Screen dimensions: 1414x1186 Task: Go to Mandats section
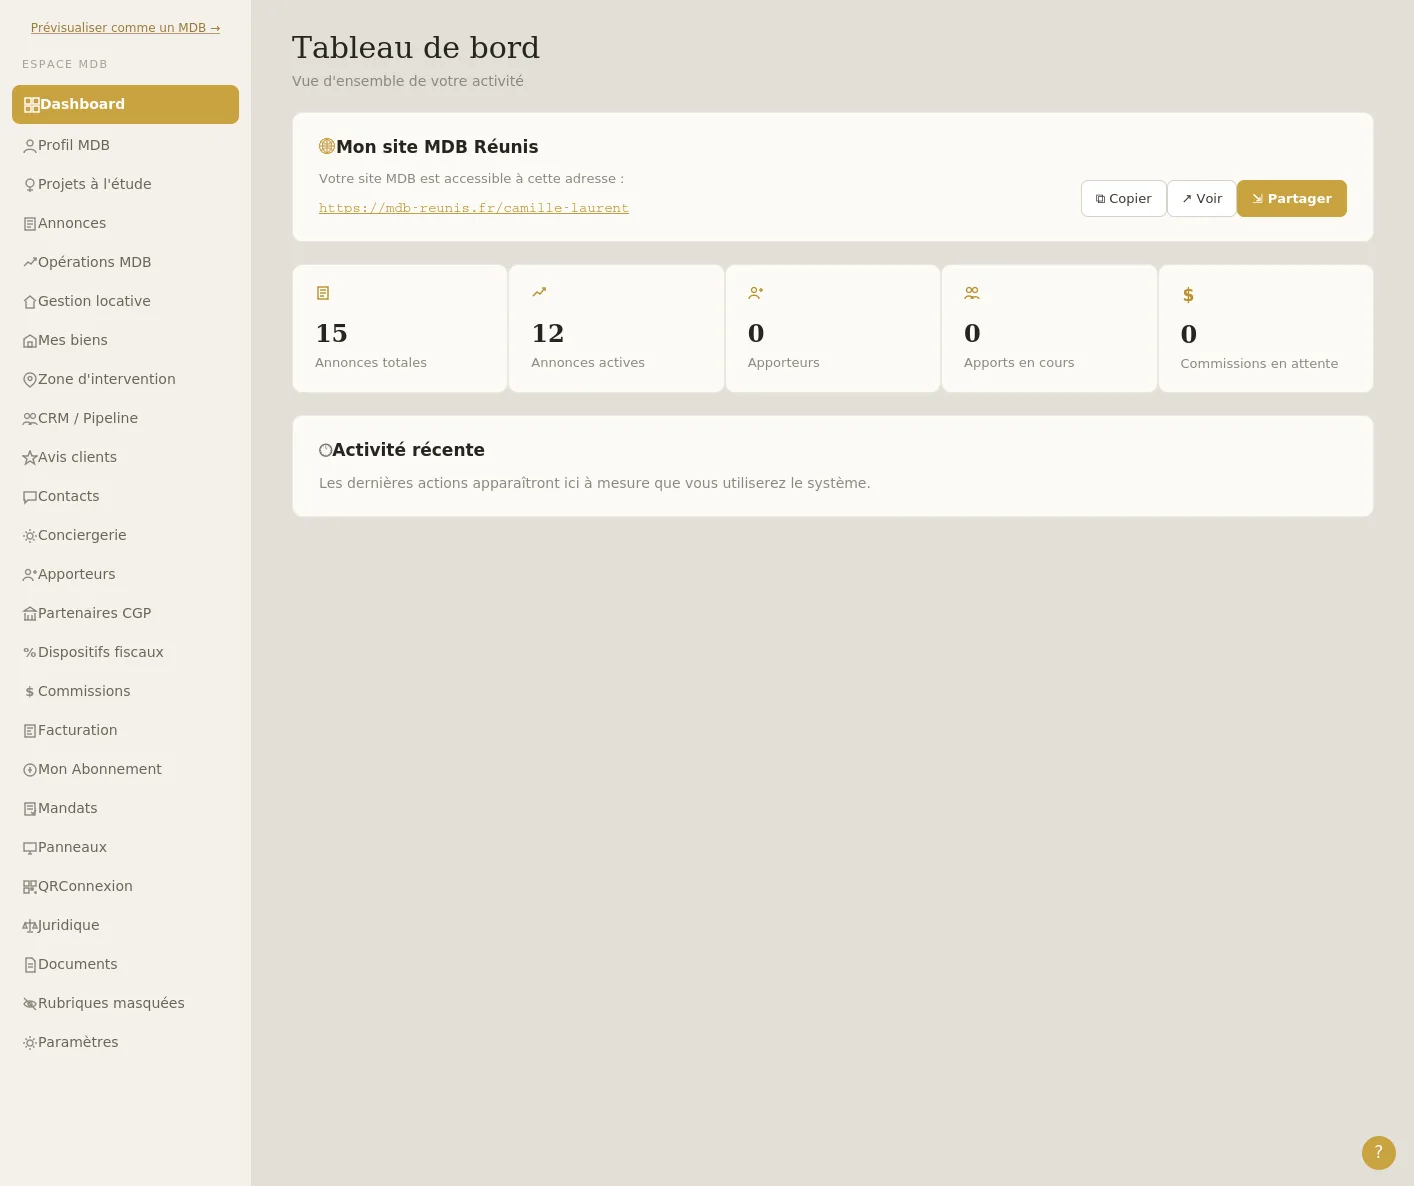point(125,808)
